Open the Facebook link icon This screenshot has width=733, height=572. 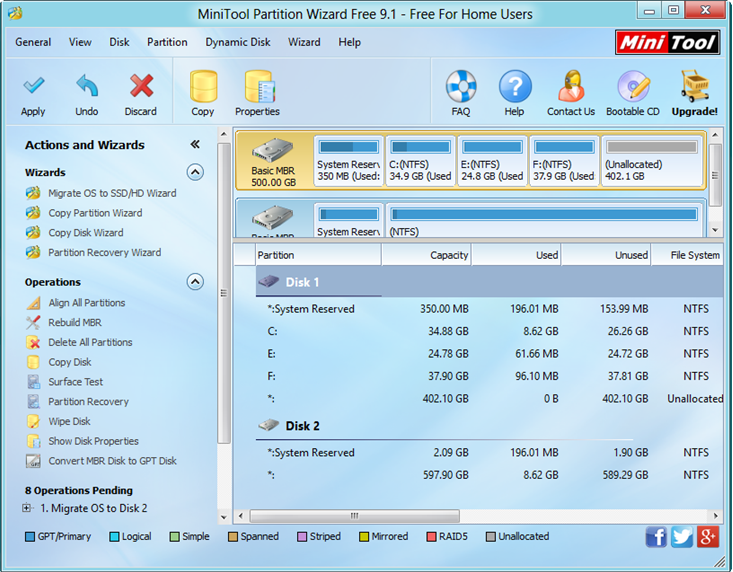[x=656, y=536]
